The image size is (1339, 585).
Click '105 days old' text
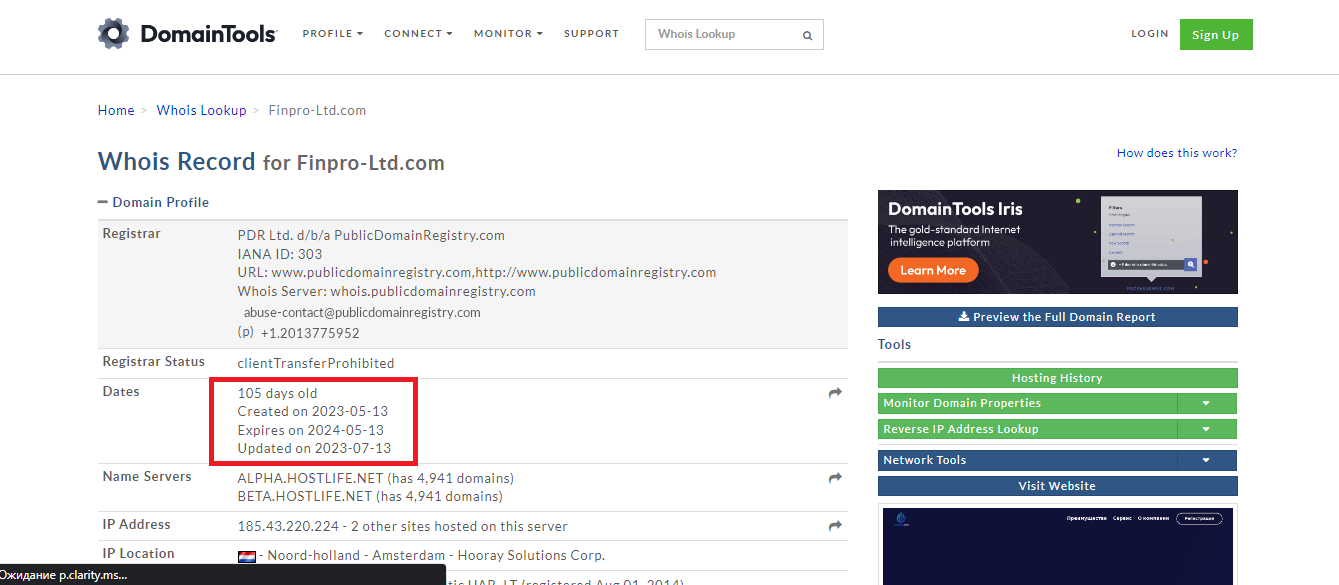coord(278,394)
